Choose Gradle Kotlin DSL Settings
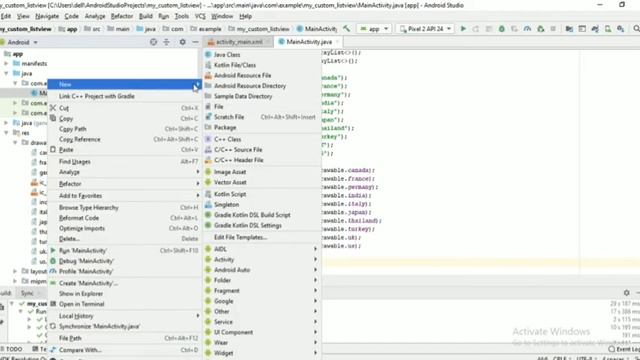 tap(262, 225)
